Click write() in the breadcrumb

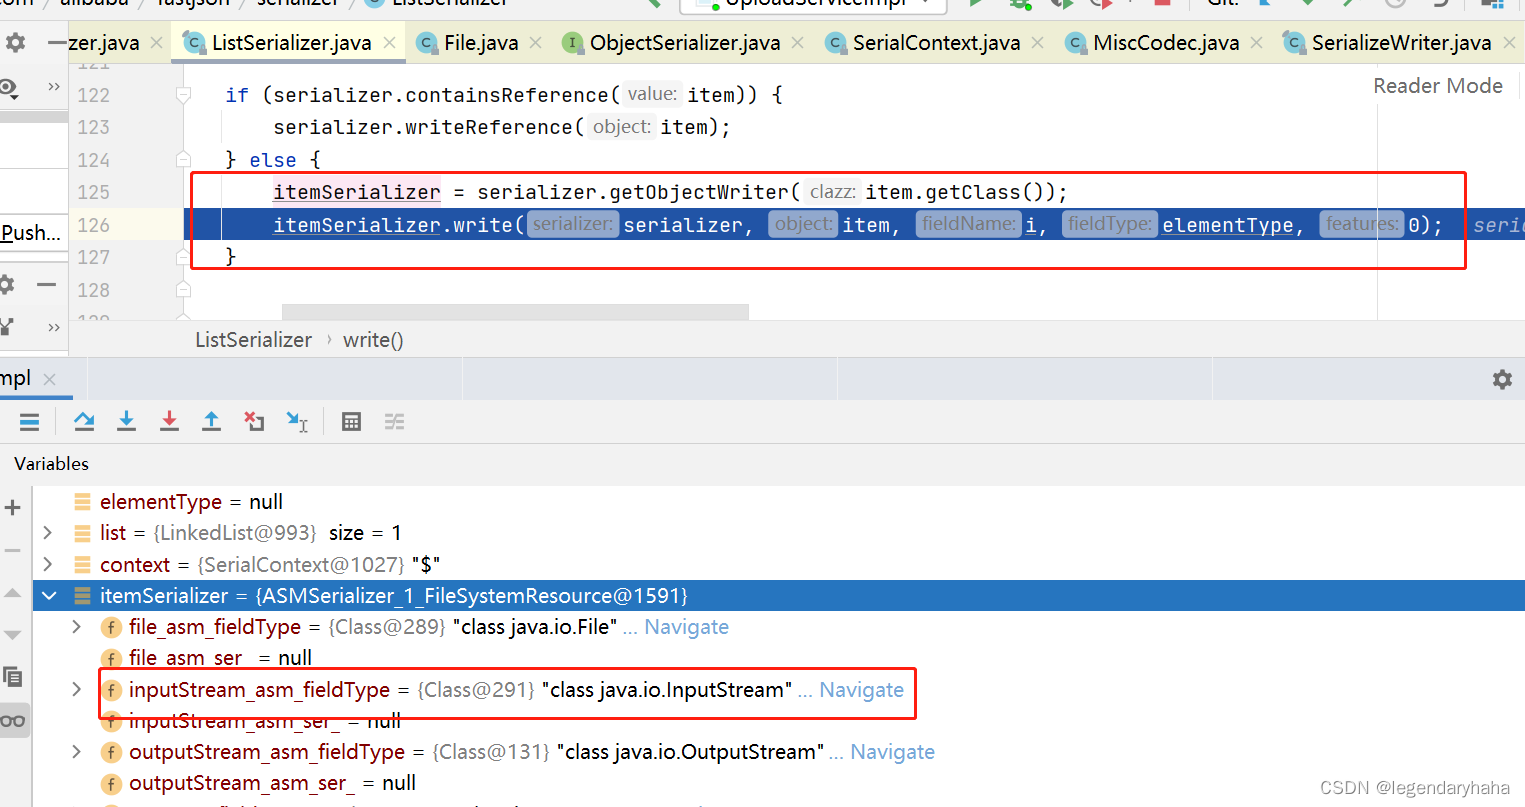click(373, 340)
